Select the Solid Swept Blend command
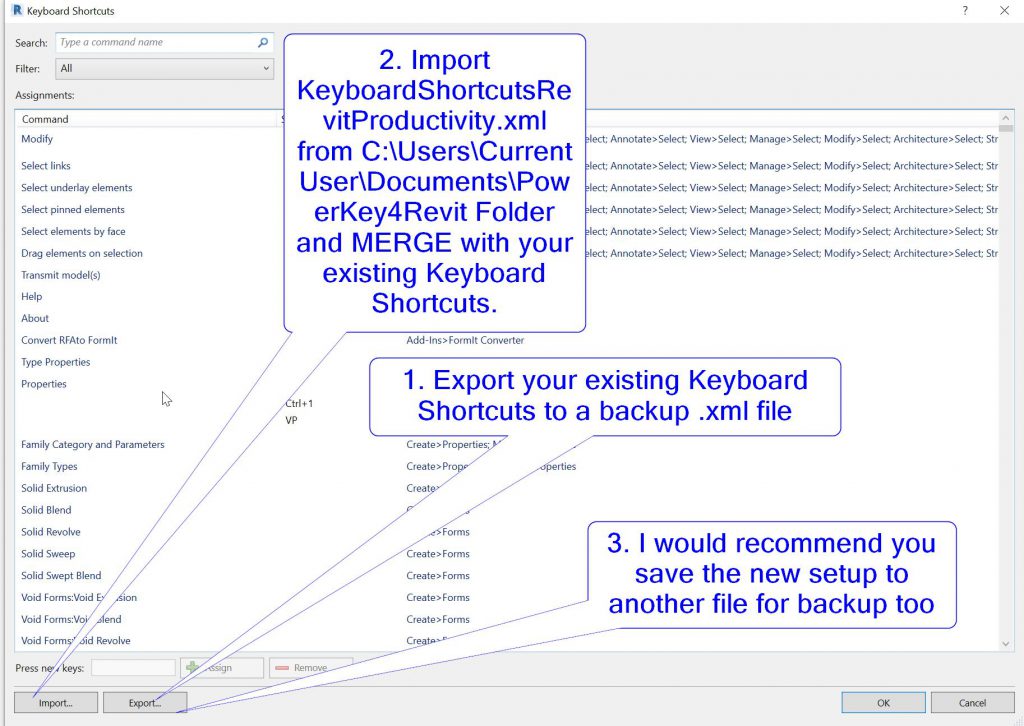The height and width of the screenshot is (726, 1024). [x=61, y=576]
